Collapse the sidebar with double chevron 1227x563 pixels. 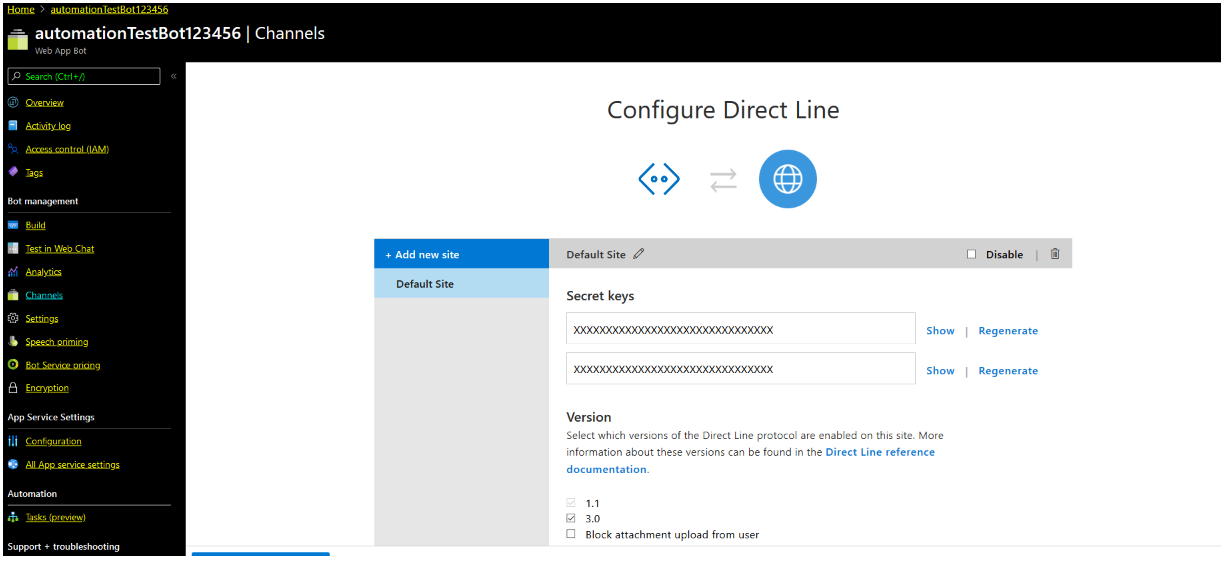[173, 76]
